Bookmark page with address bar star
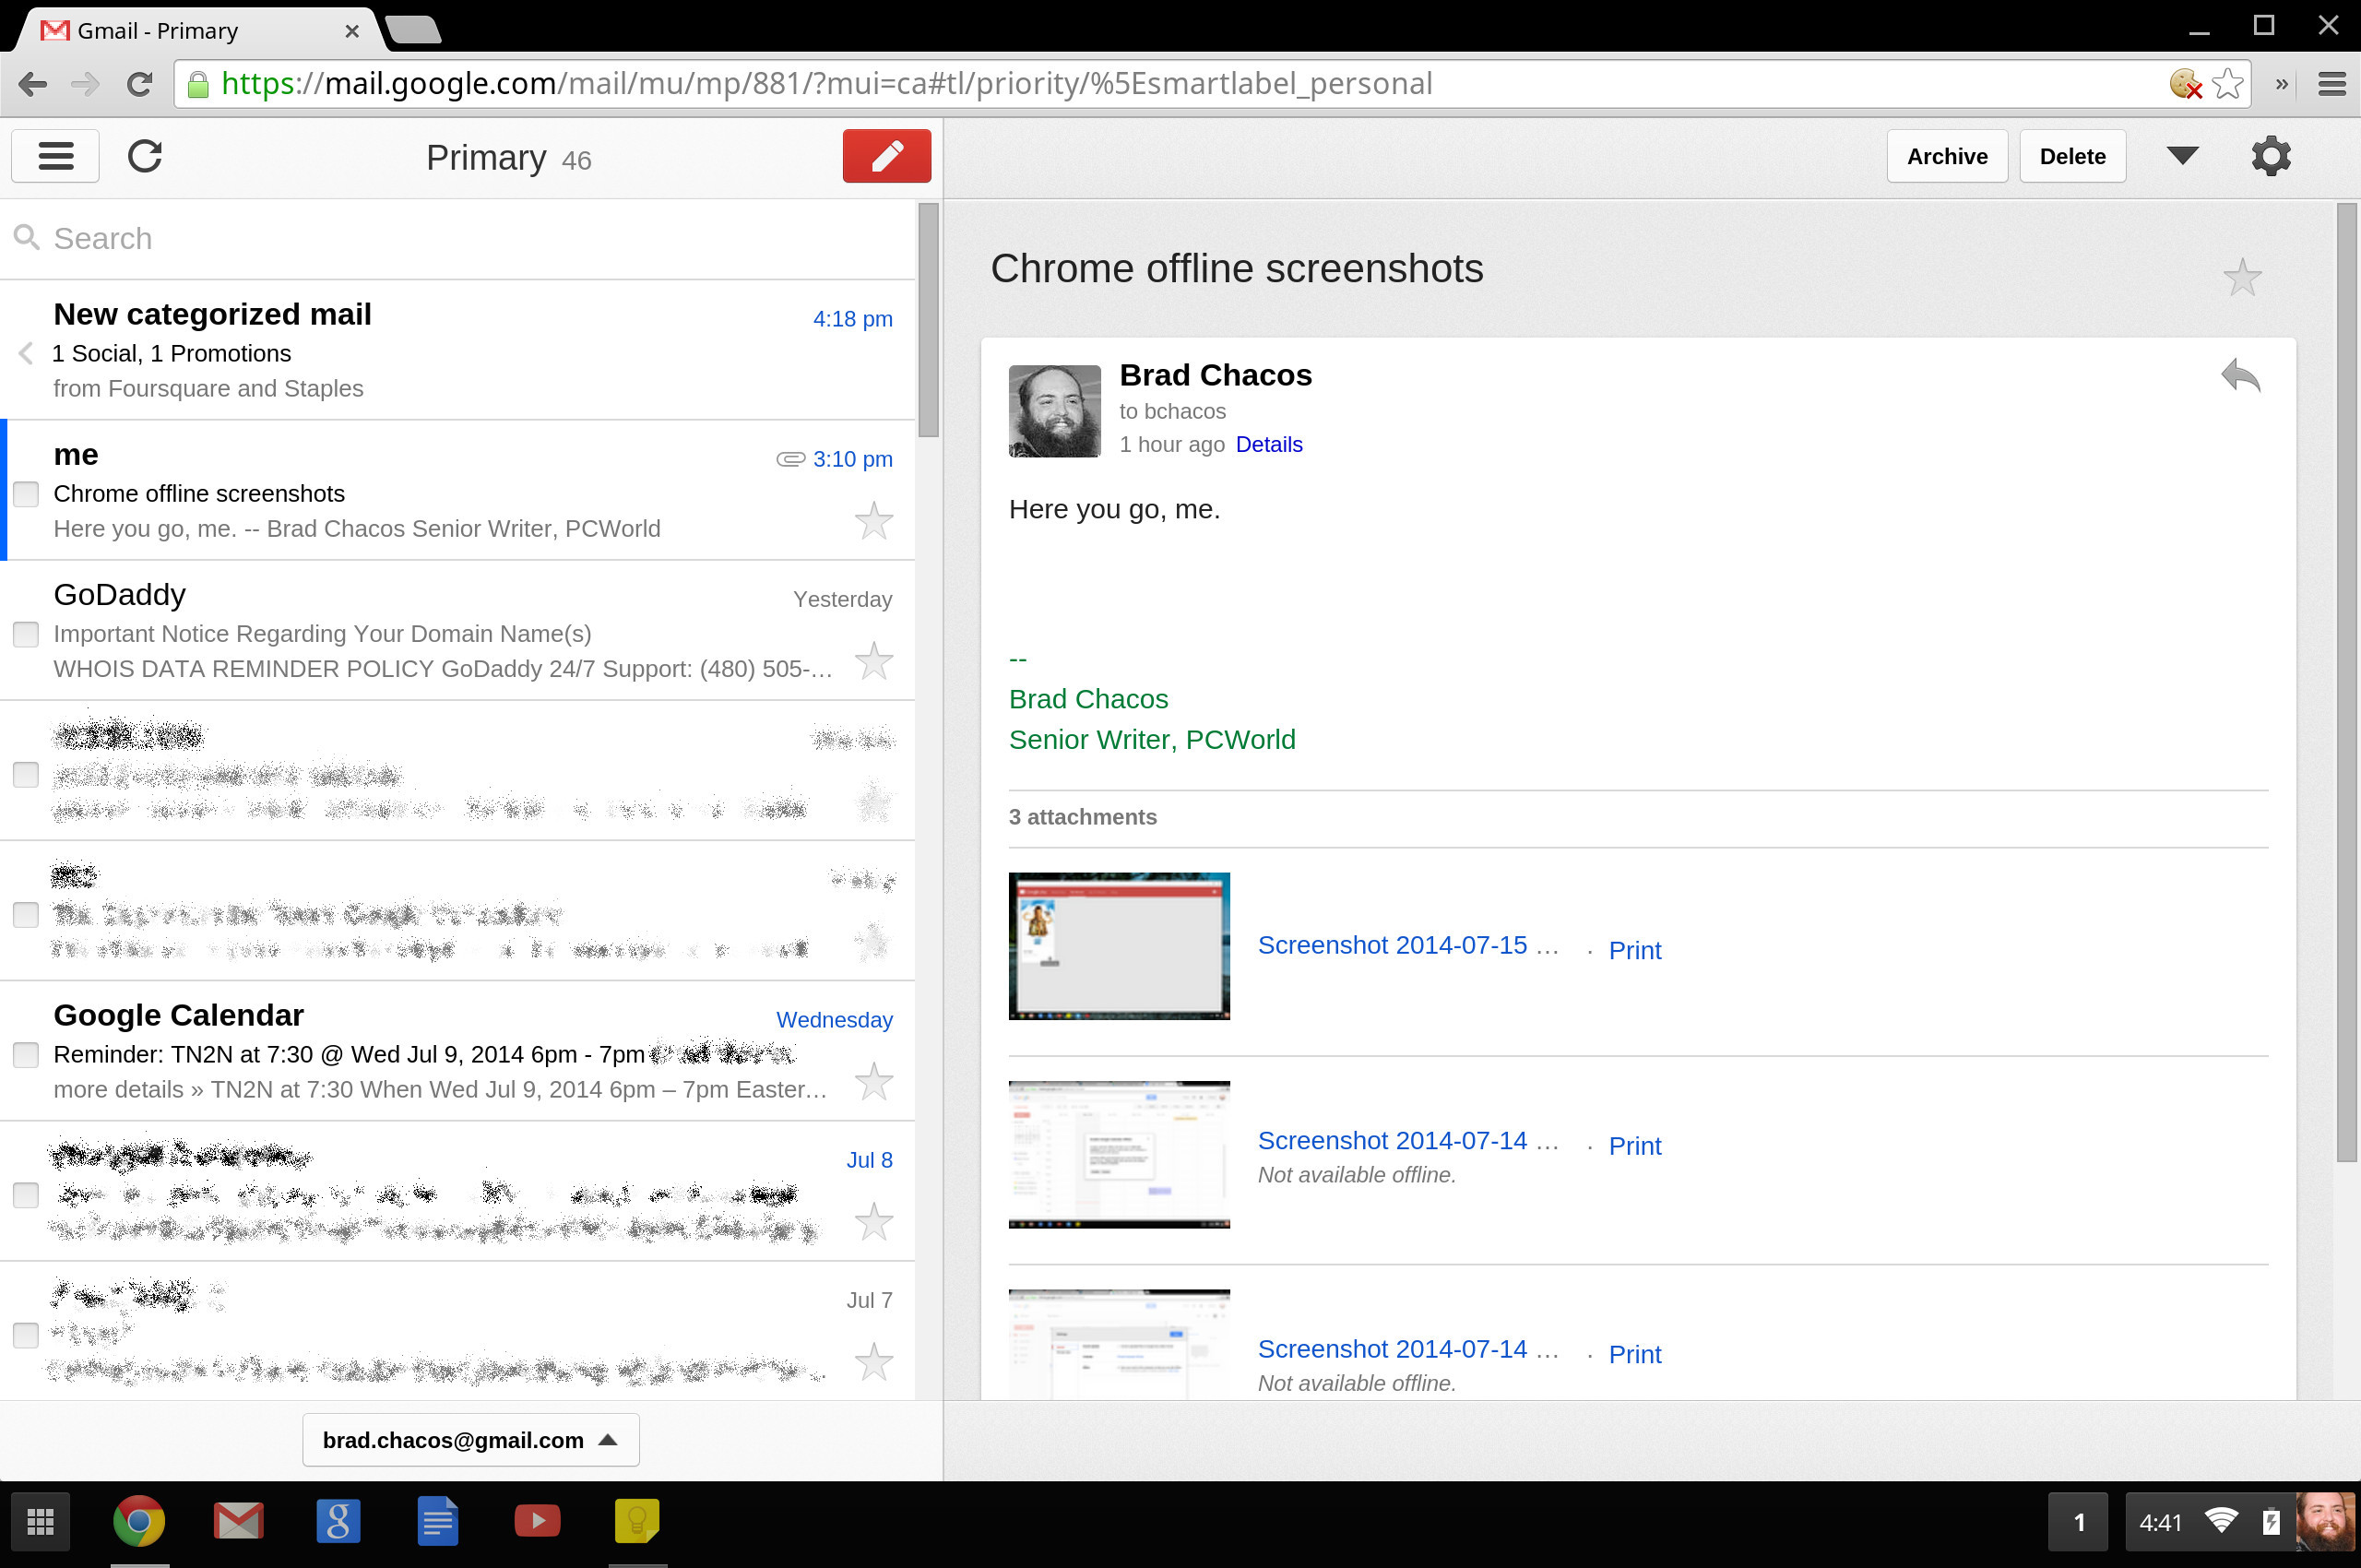This screenshot has width=2361, height=1568. pyautogui.click(x=2227, y=84)
